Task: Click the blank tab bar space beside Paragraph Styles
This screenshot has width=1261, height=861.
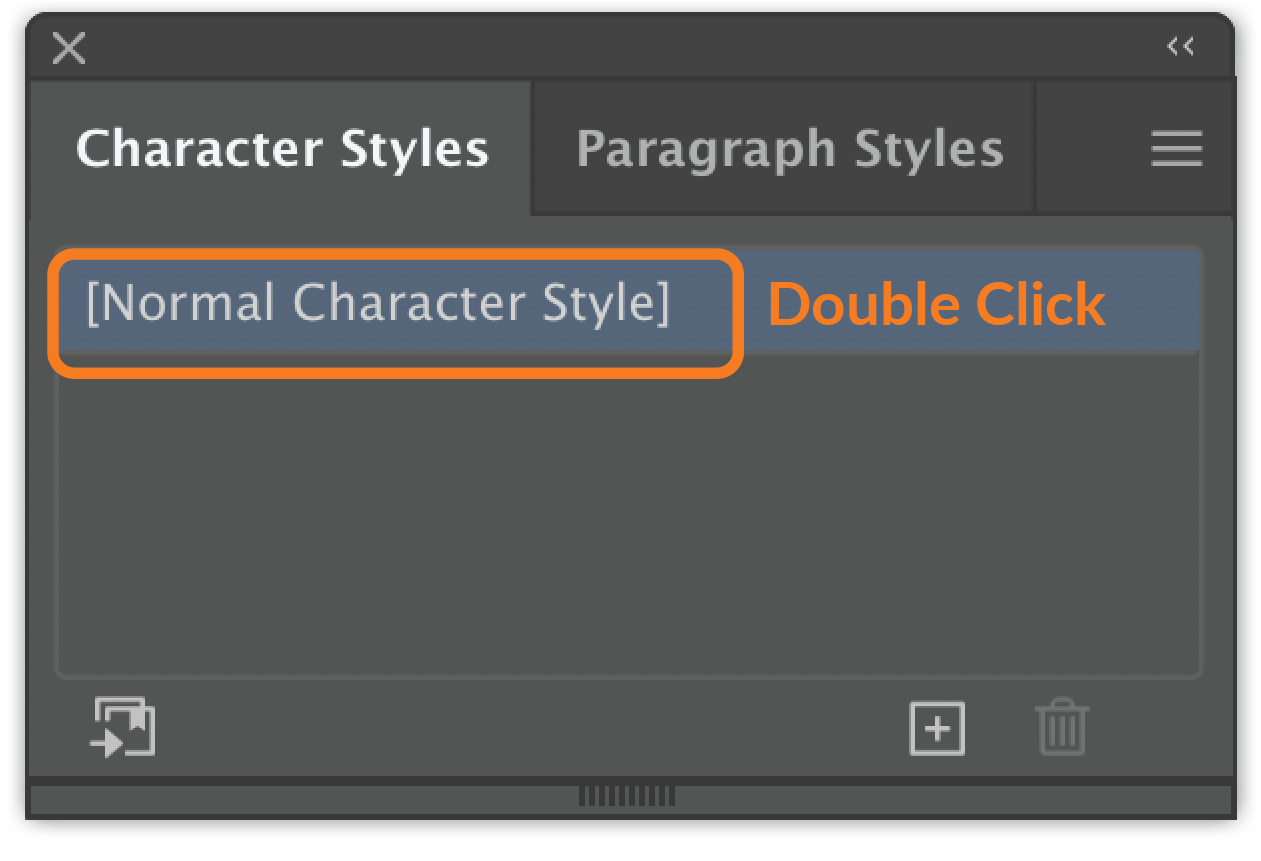Action: (x=1090, y=148)
